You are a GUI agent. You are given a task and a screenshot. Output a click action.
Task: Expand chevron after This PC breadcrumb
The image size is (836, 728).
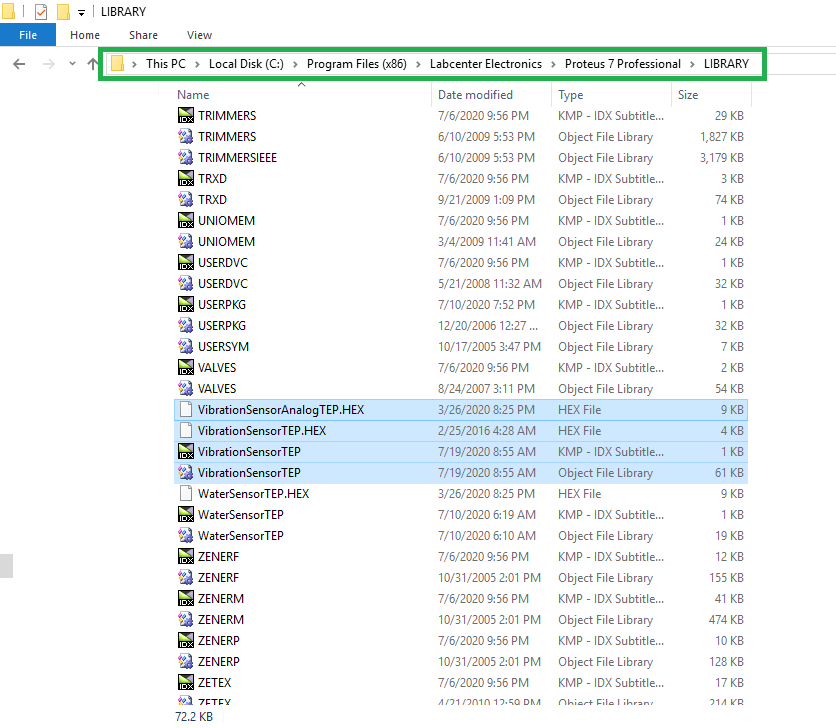click(197, 65)
